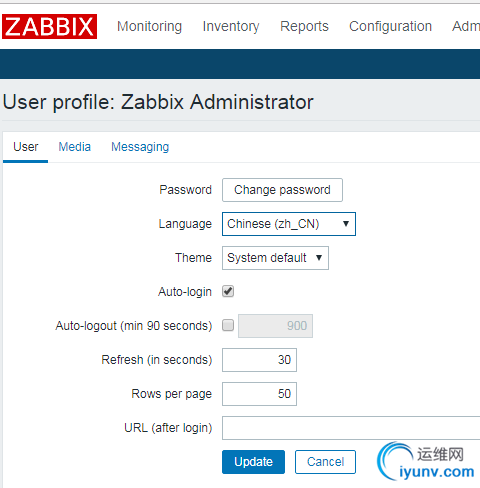The height and width of the screenshot is (488, 480).
Task: Open the Inventory menu
Action: 231,26
